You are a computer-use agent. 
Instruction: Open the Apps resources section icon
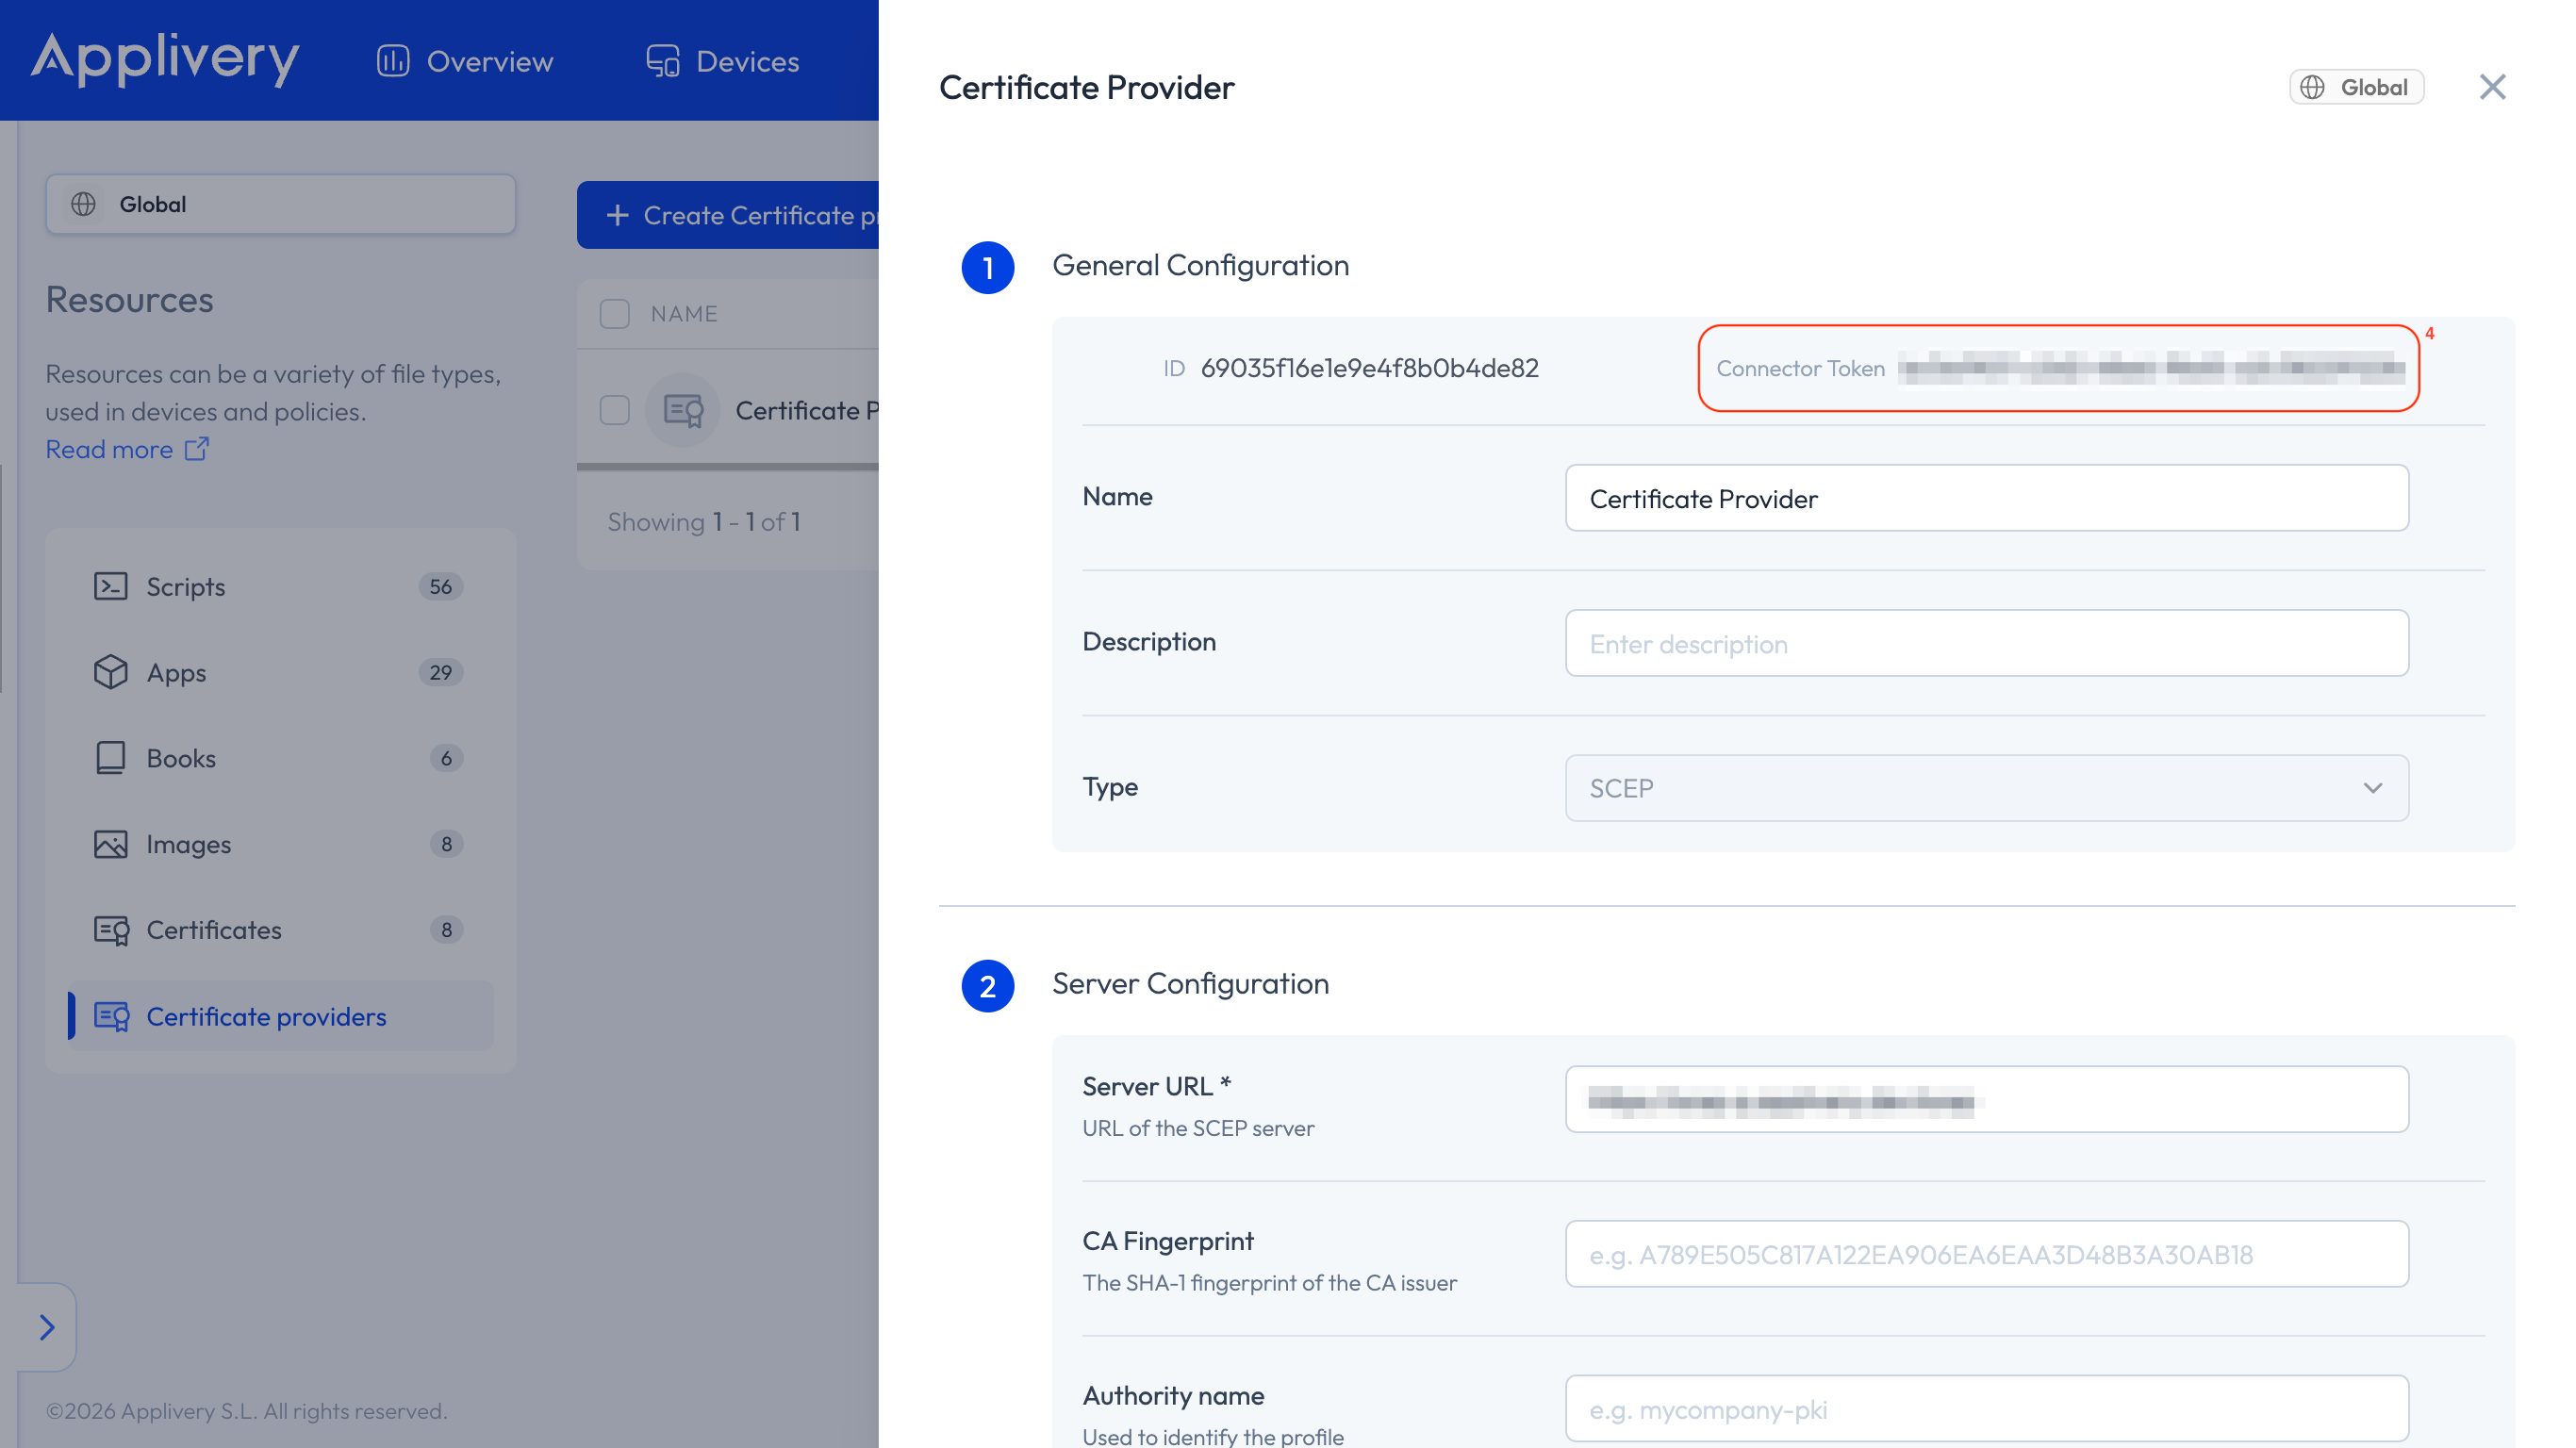click(111, 672)
